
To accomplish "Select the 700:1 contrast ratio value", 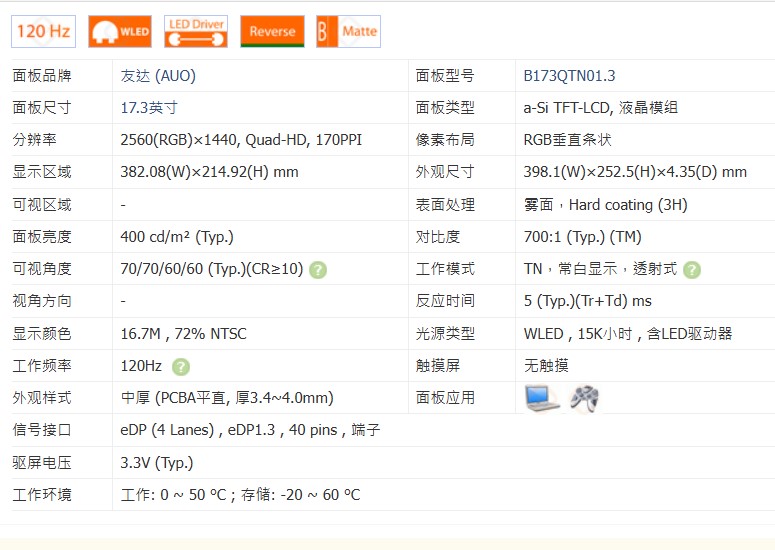I will (x=582, y=237).
